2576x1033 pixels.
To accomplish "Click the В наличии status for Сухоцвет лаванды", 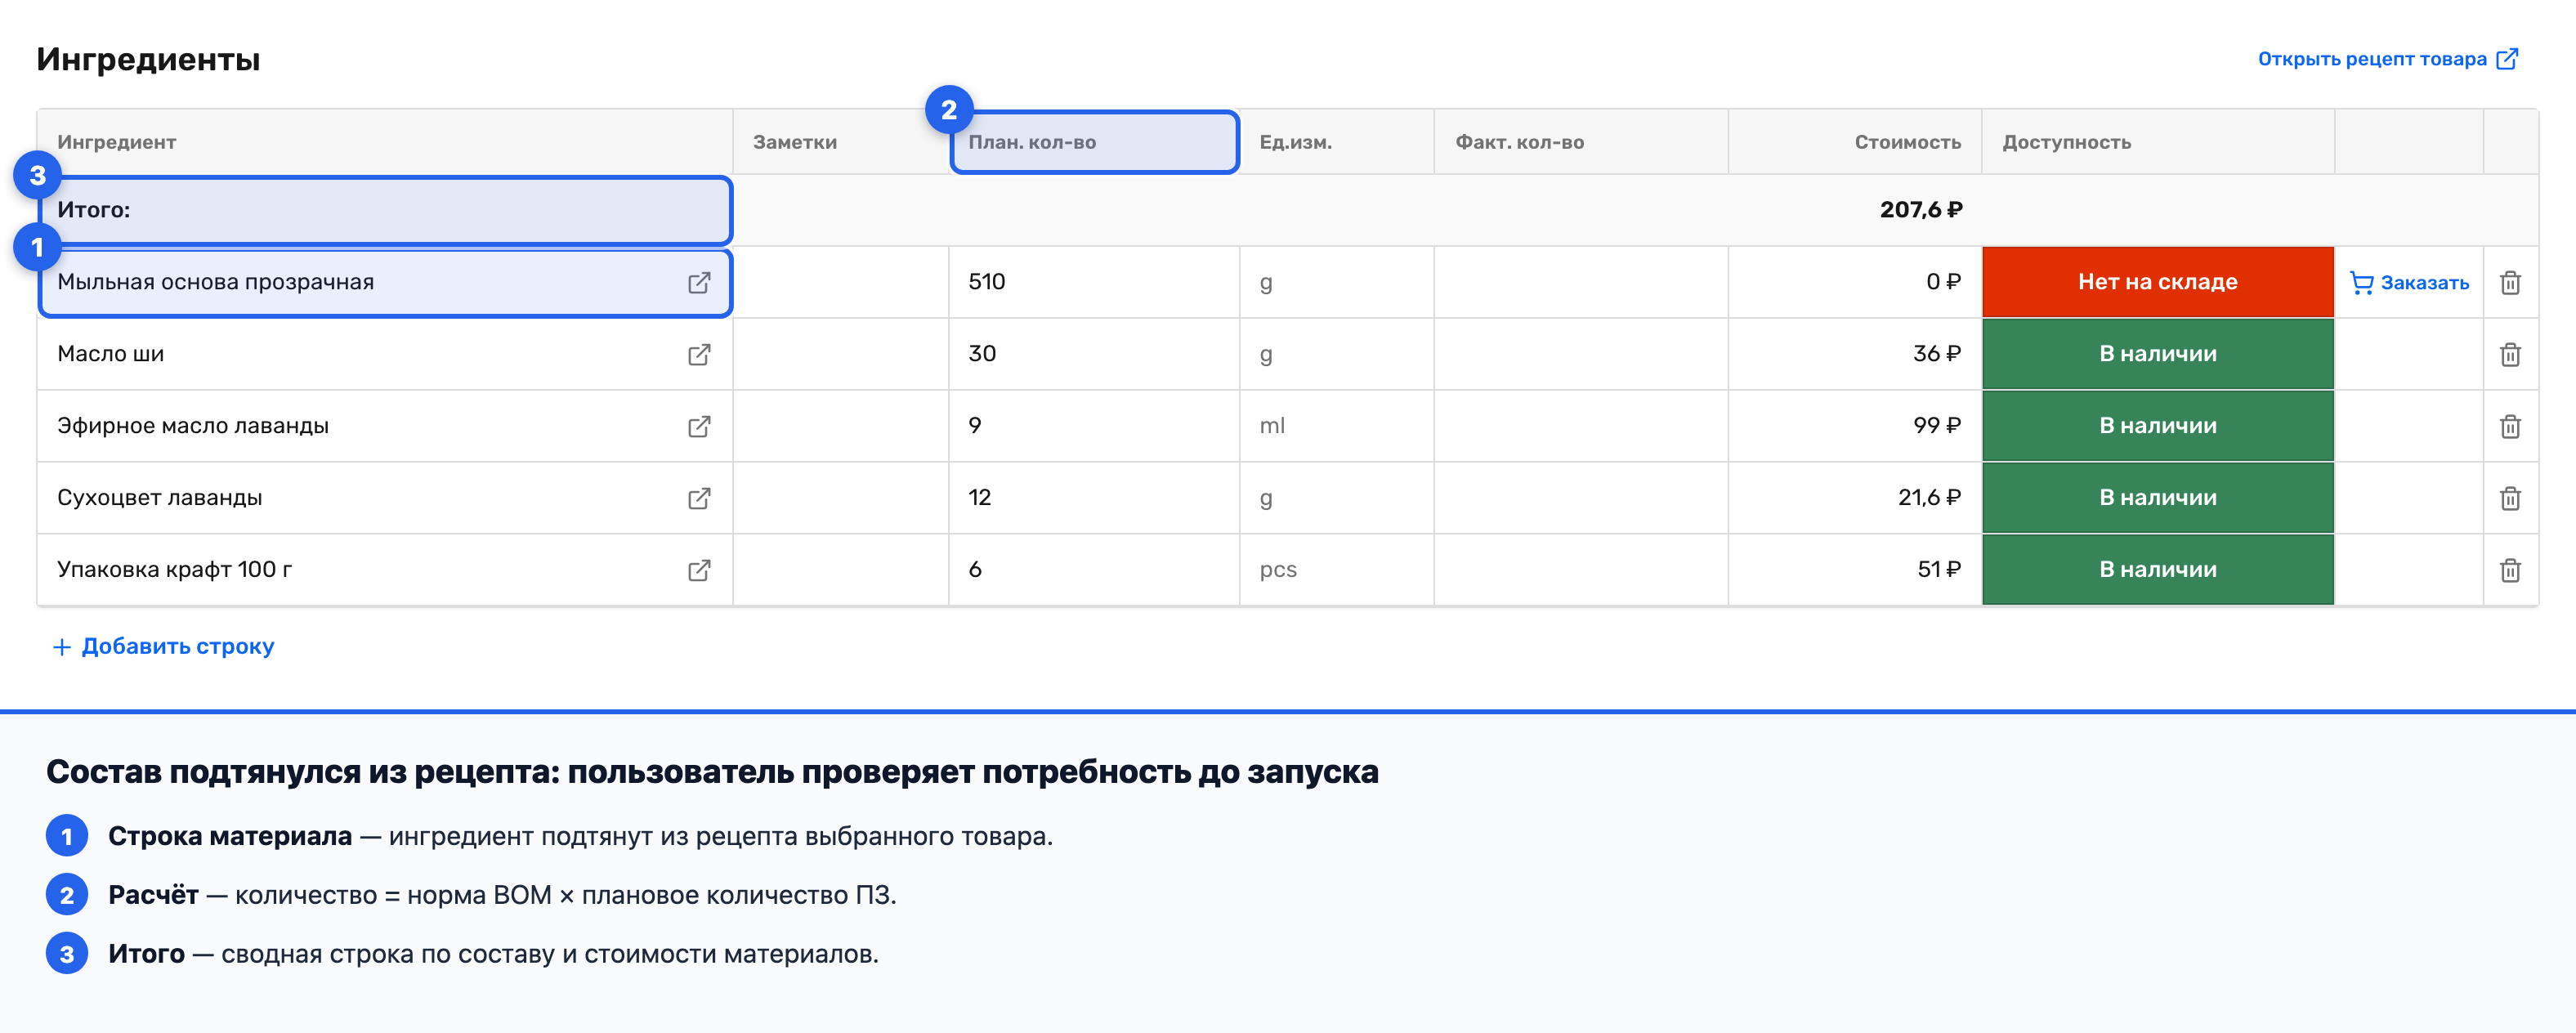I will [x=2157, y=498].
